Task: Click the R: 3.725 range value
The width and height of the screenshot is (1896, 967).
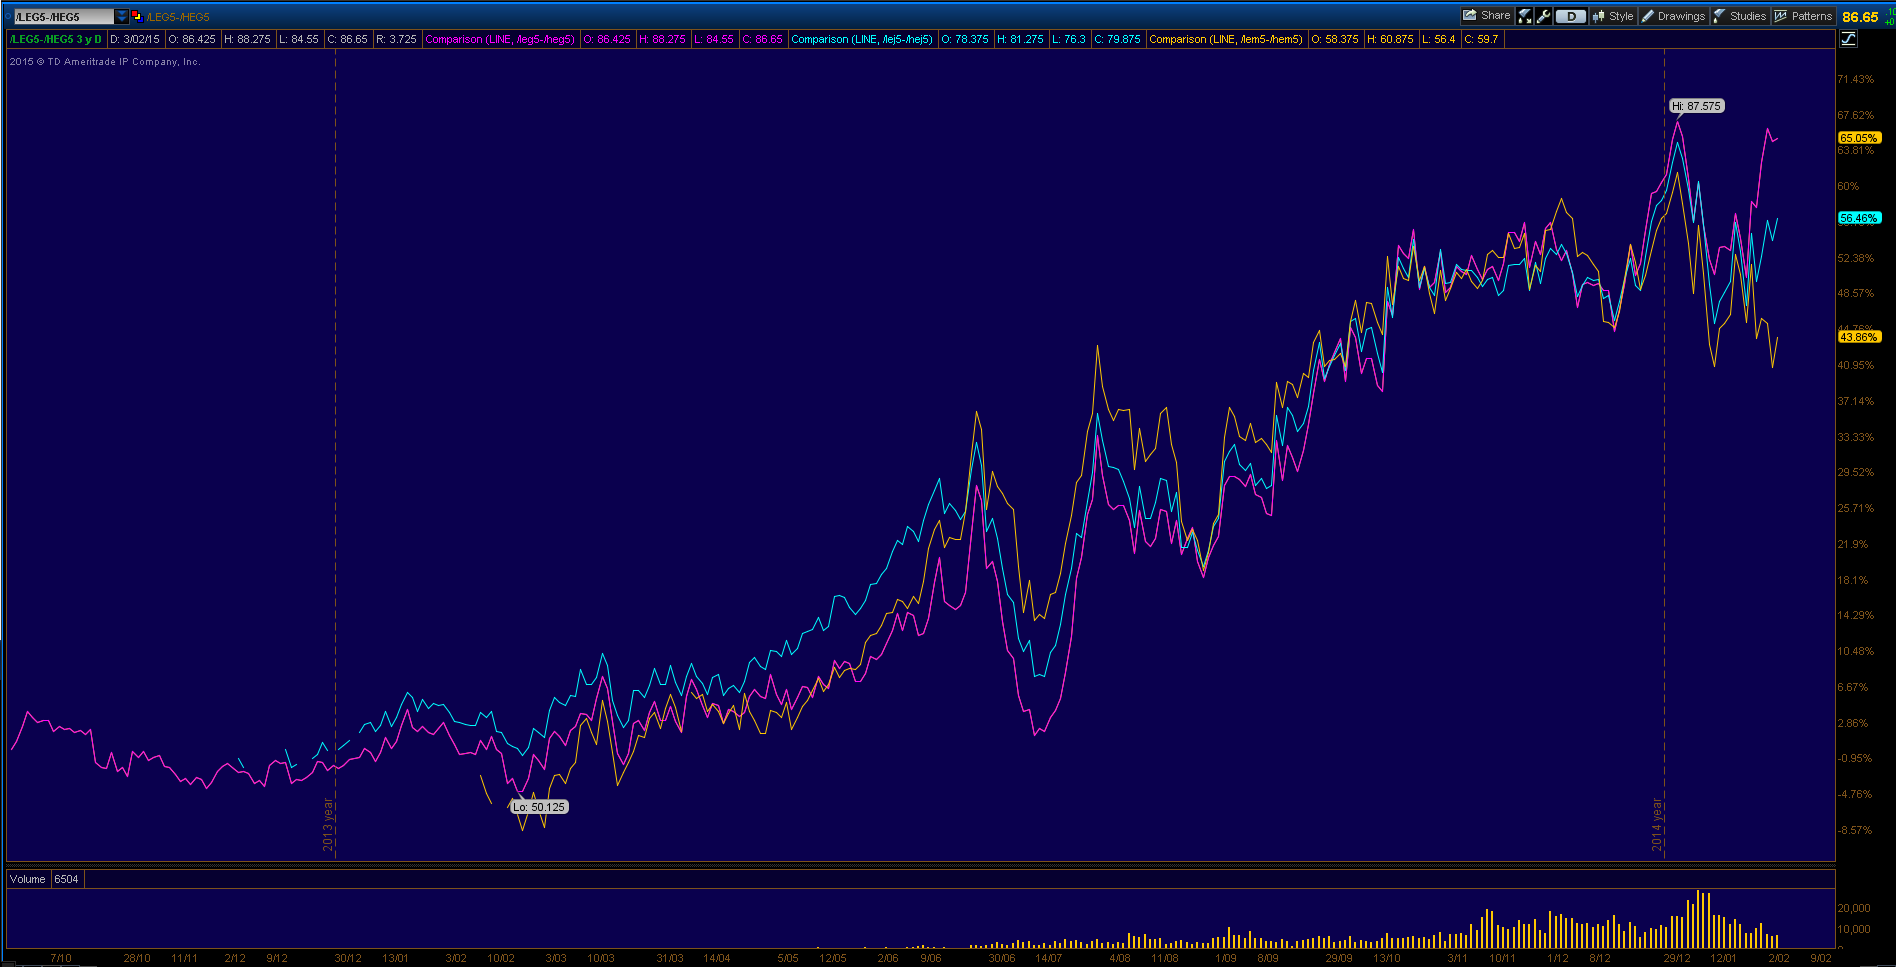Action: click(x=396, y=39)
